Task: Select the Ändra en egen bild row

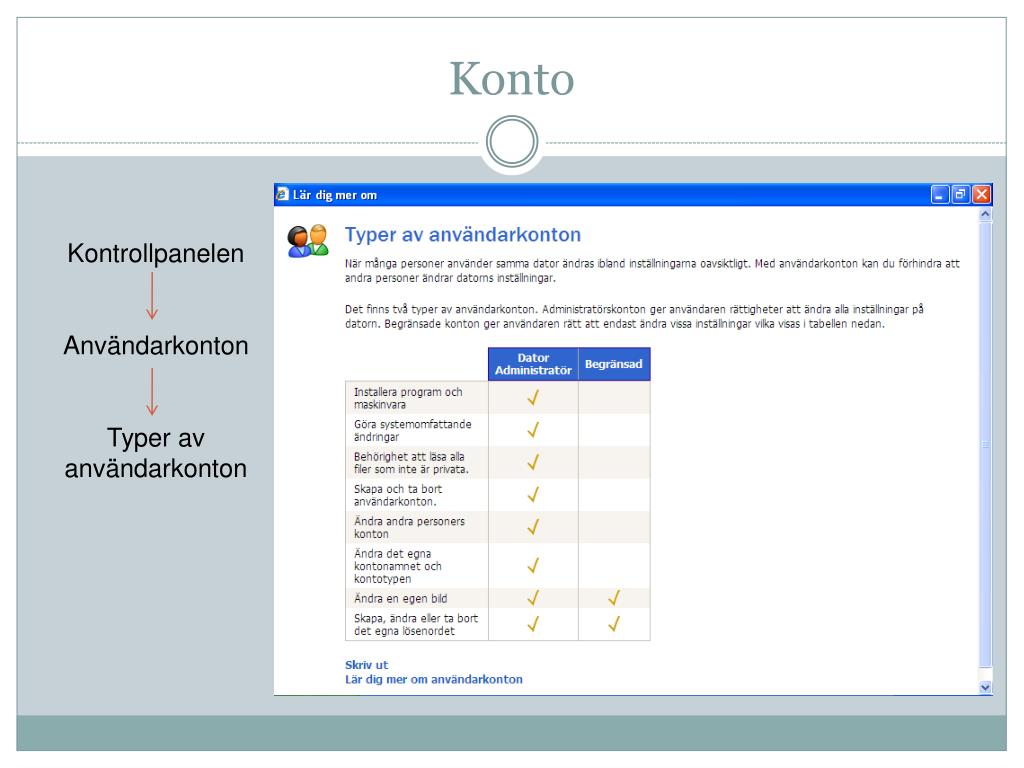Action: pyautogui.click(x=498, y=598)
